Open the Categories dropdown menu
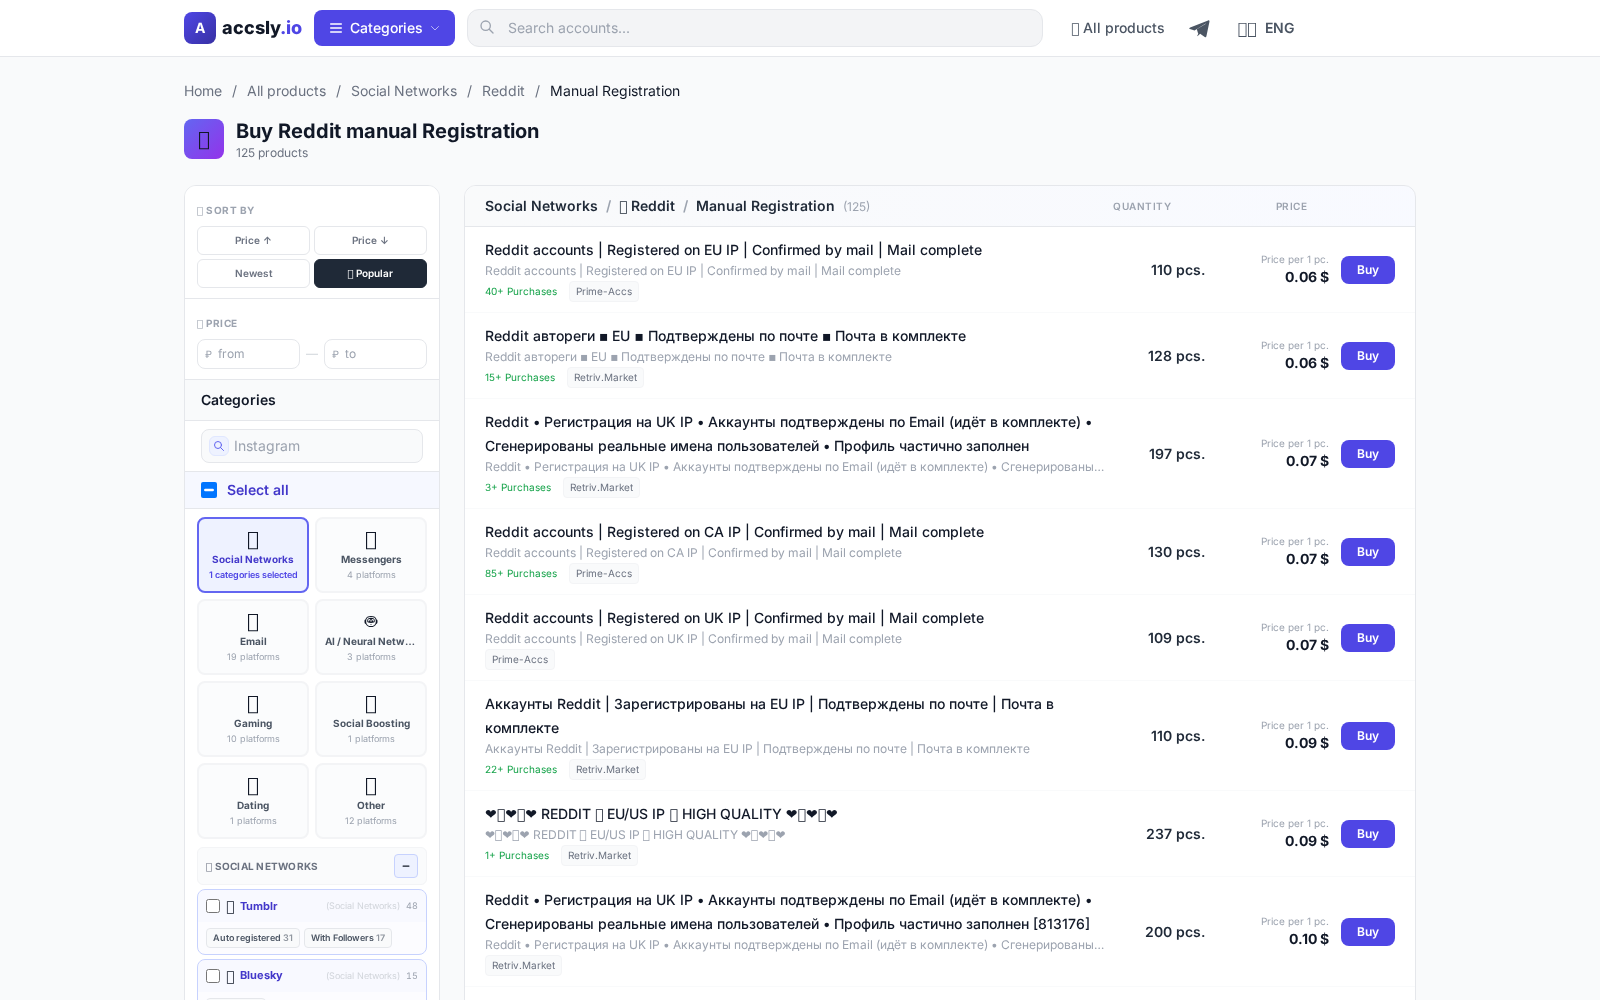The image size is (1600, 1000). (383, 27)
